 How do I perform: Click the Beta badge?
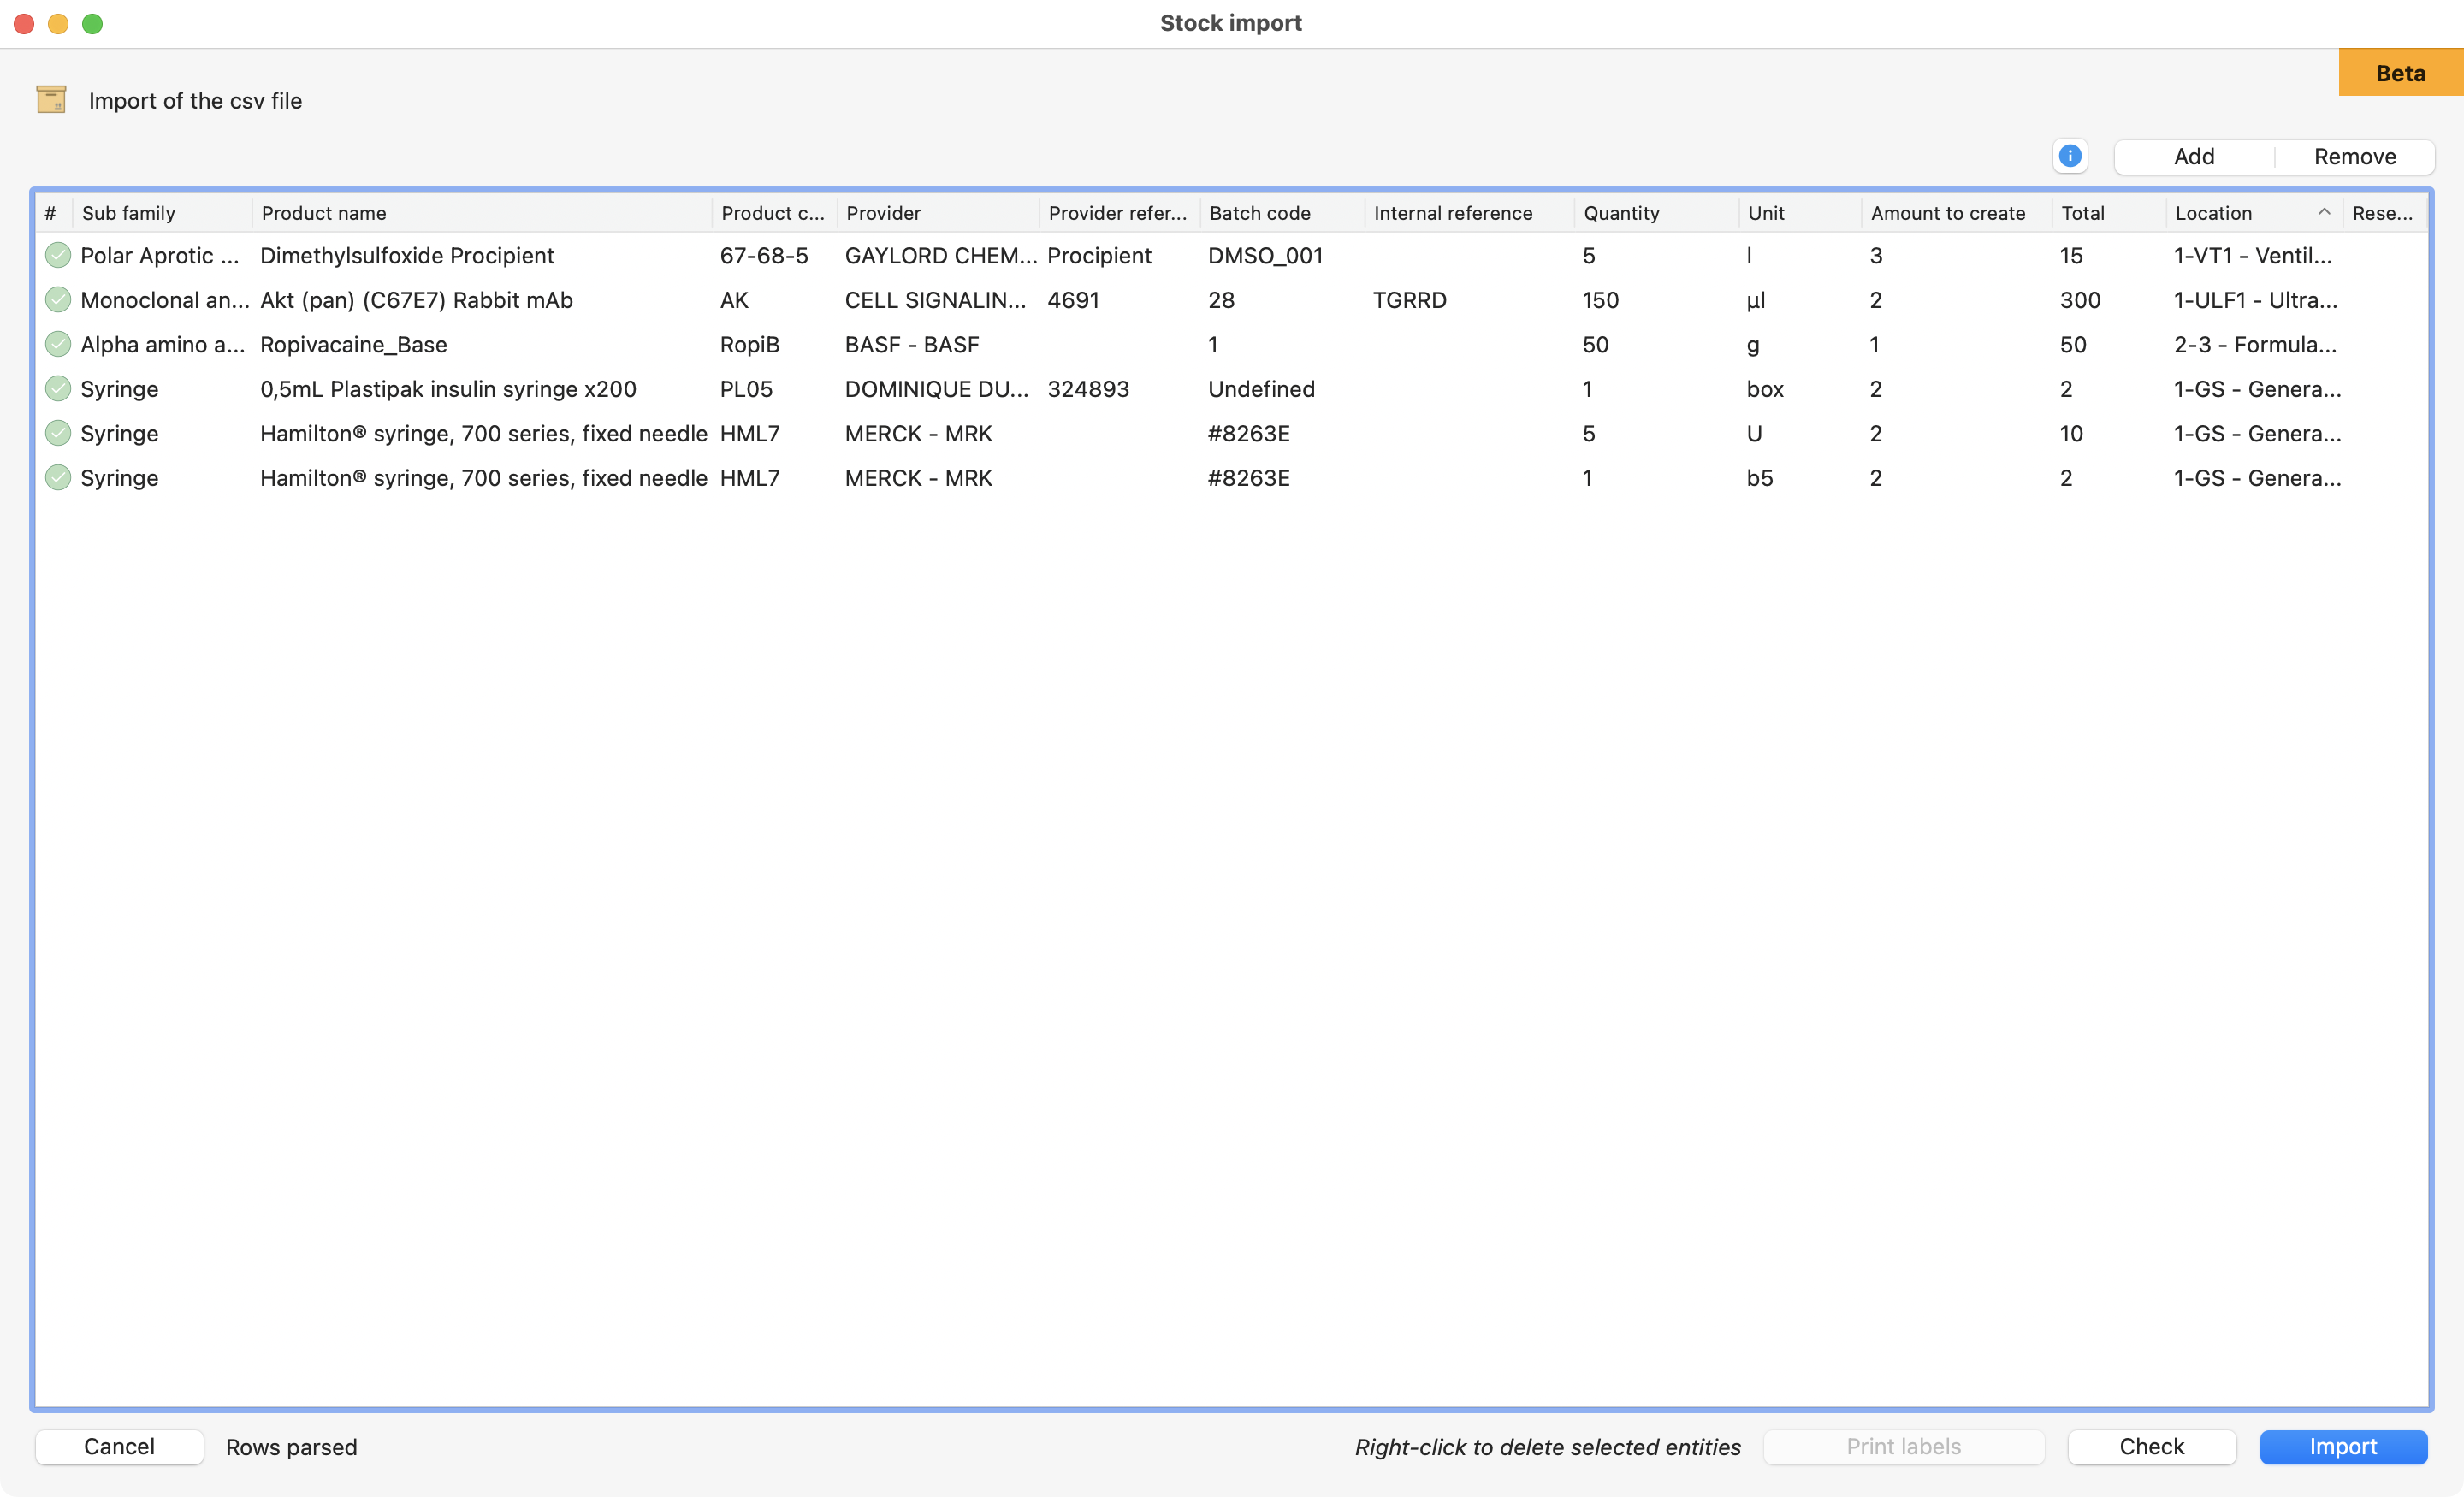pos(2400,73)
